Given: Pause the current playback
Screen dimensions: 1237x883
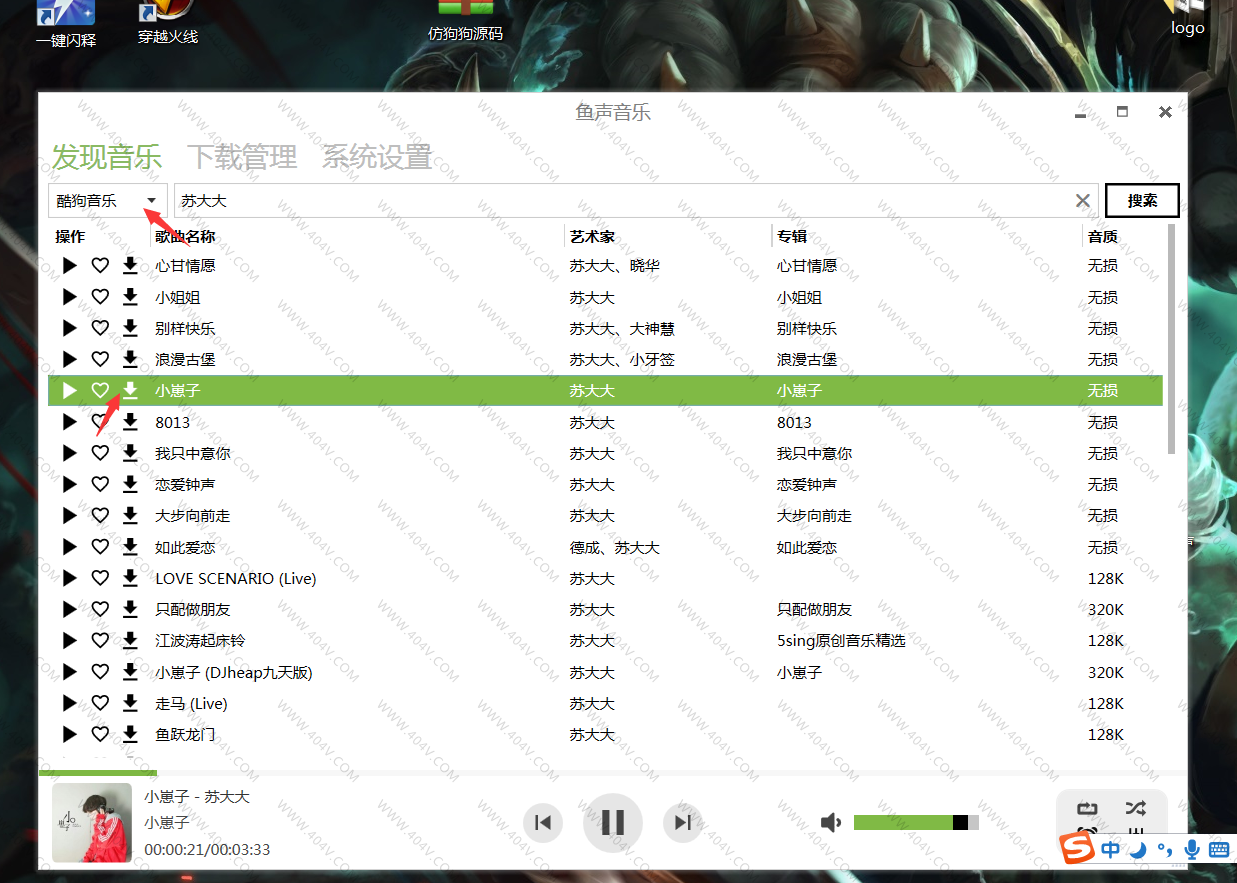Looking at the screenshot, I should 612,822.
